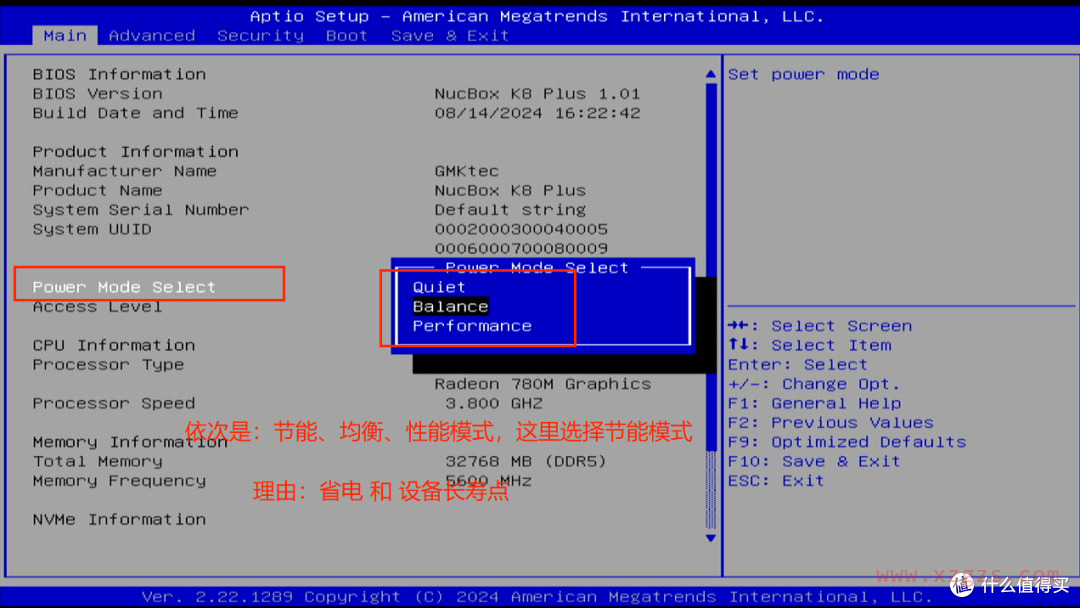Image resolution: width=1080 pixels, height=608 pixels.
Task: Switch to the Advanced tab
Action: 152,35
